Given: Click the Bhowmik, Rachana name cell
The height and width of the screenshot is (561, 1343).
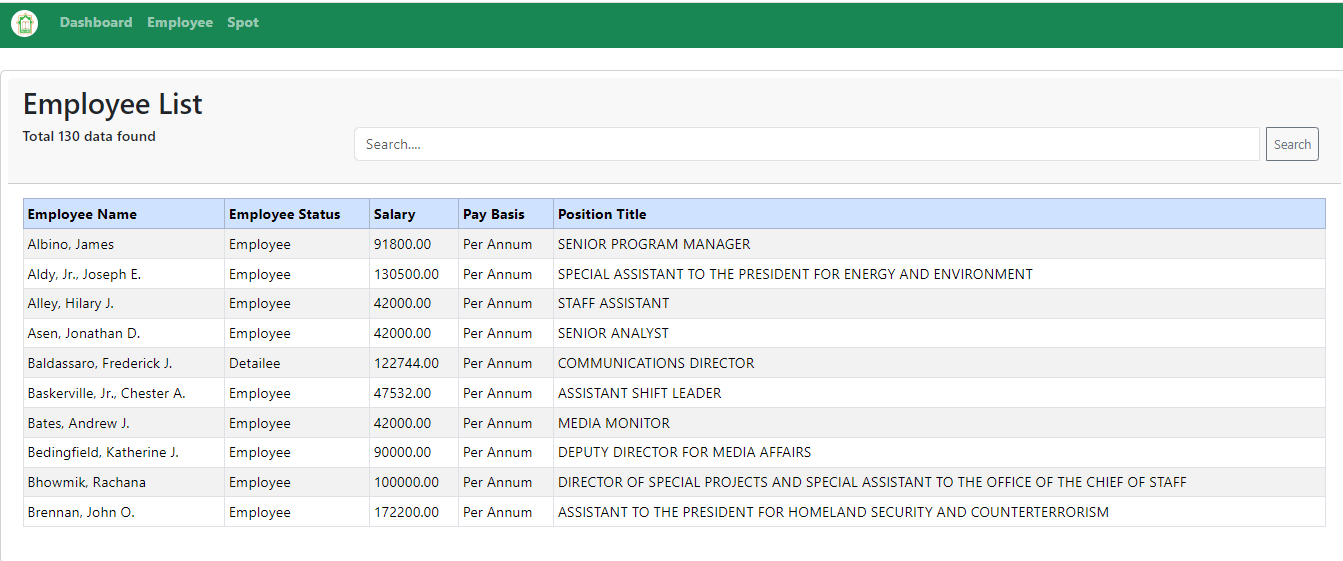Looking at the screenshot, I should 87,482.
